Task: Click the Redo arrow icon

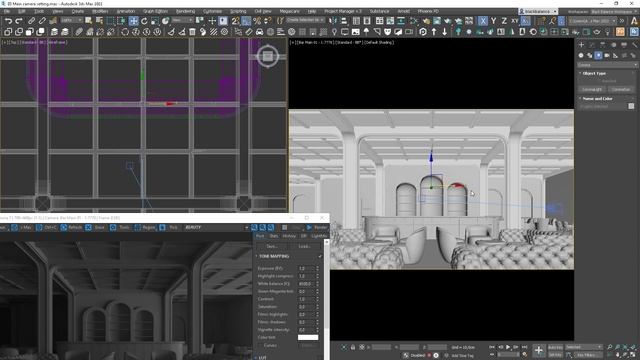Action: (x=19, y=20)
